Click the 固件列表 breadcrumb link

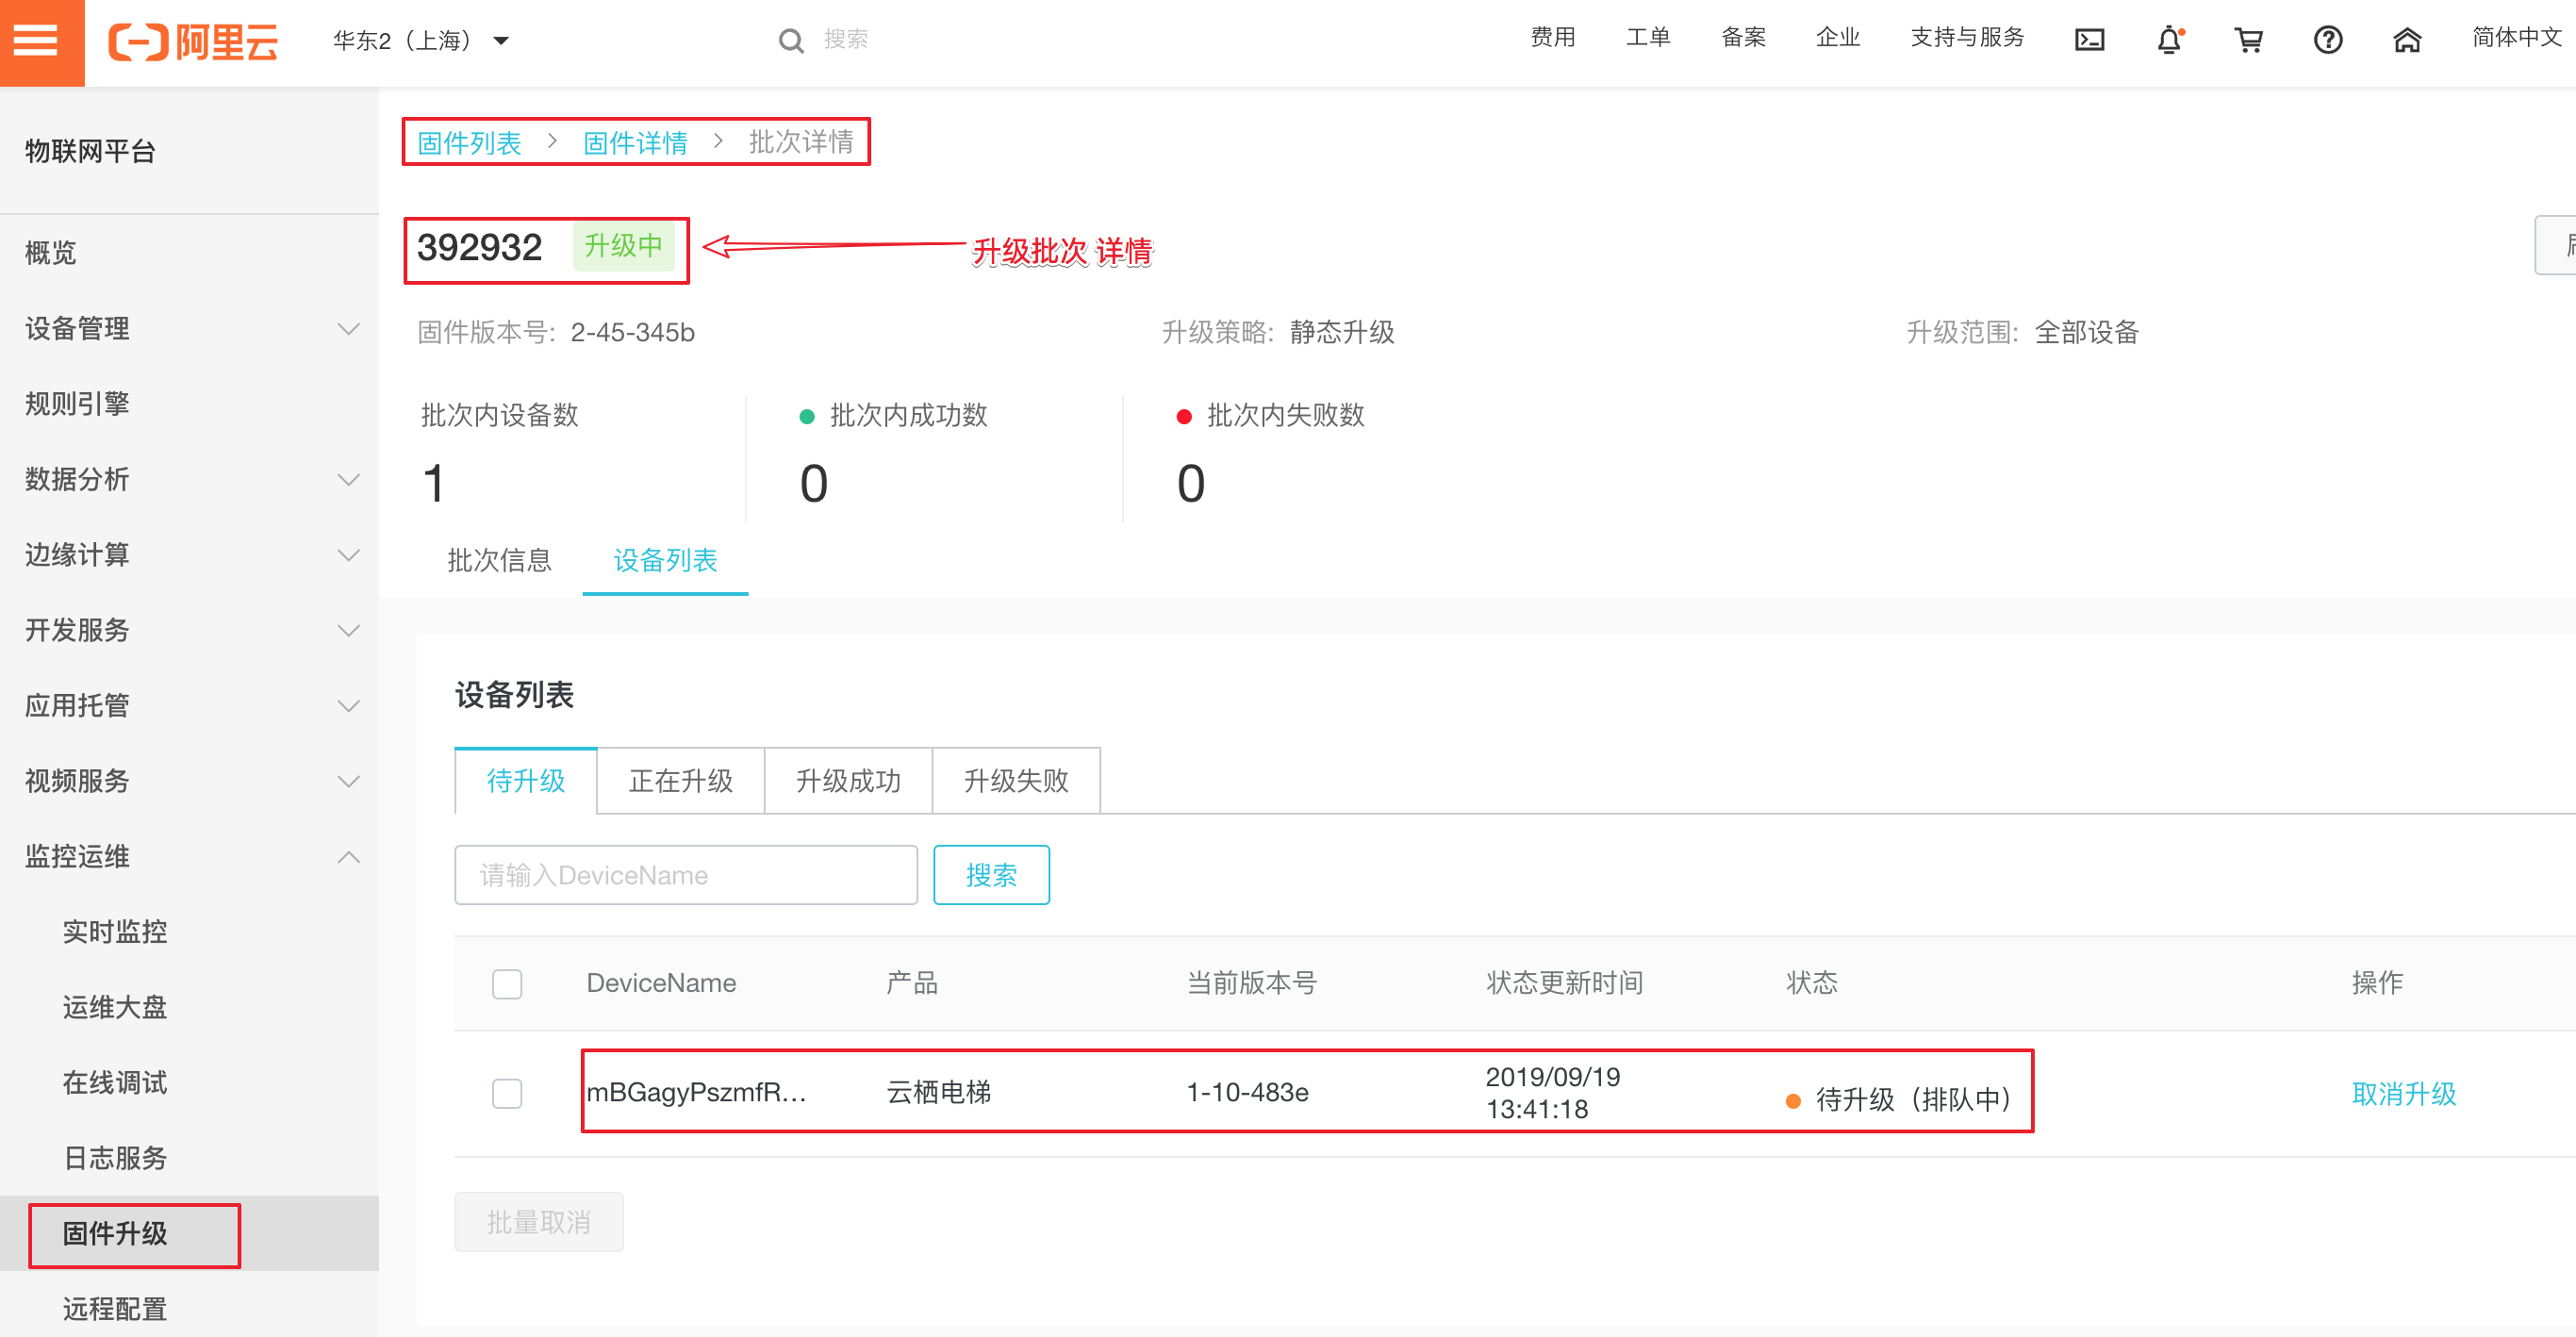tap(469, 142)
